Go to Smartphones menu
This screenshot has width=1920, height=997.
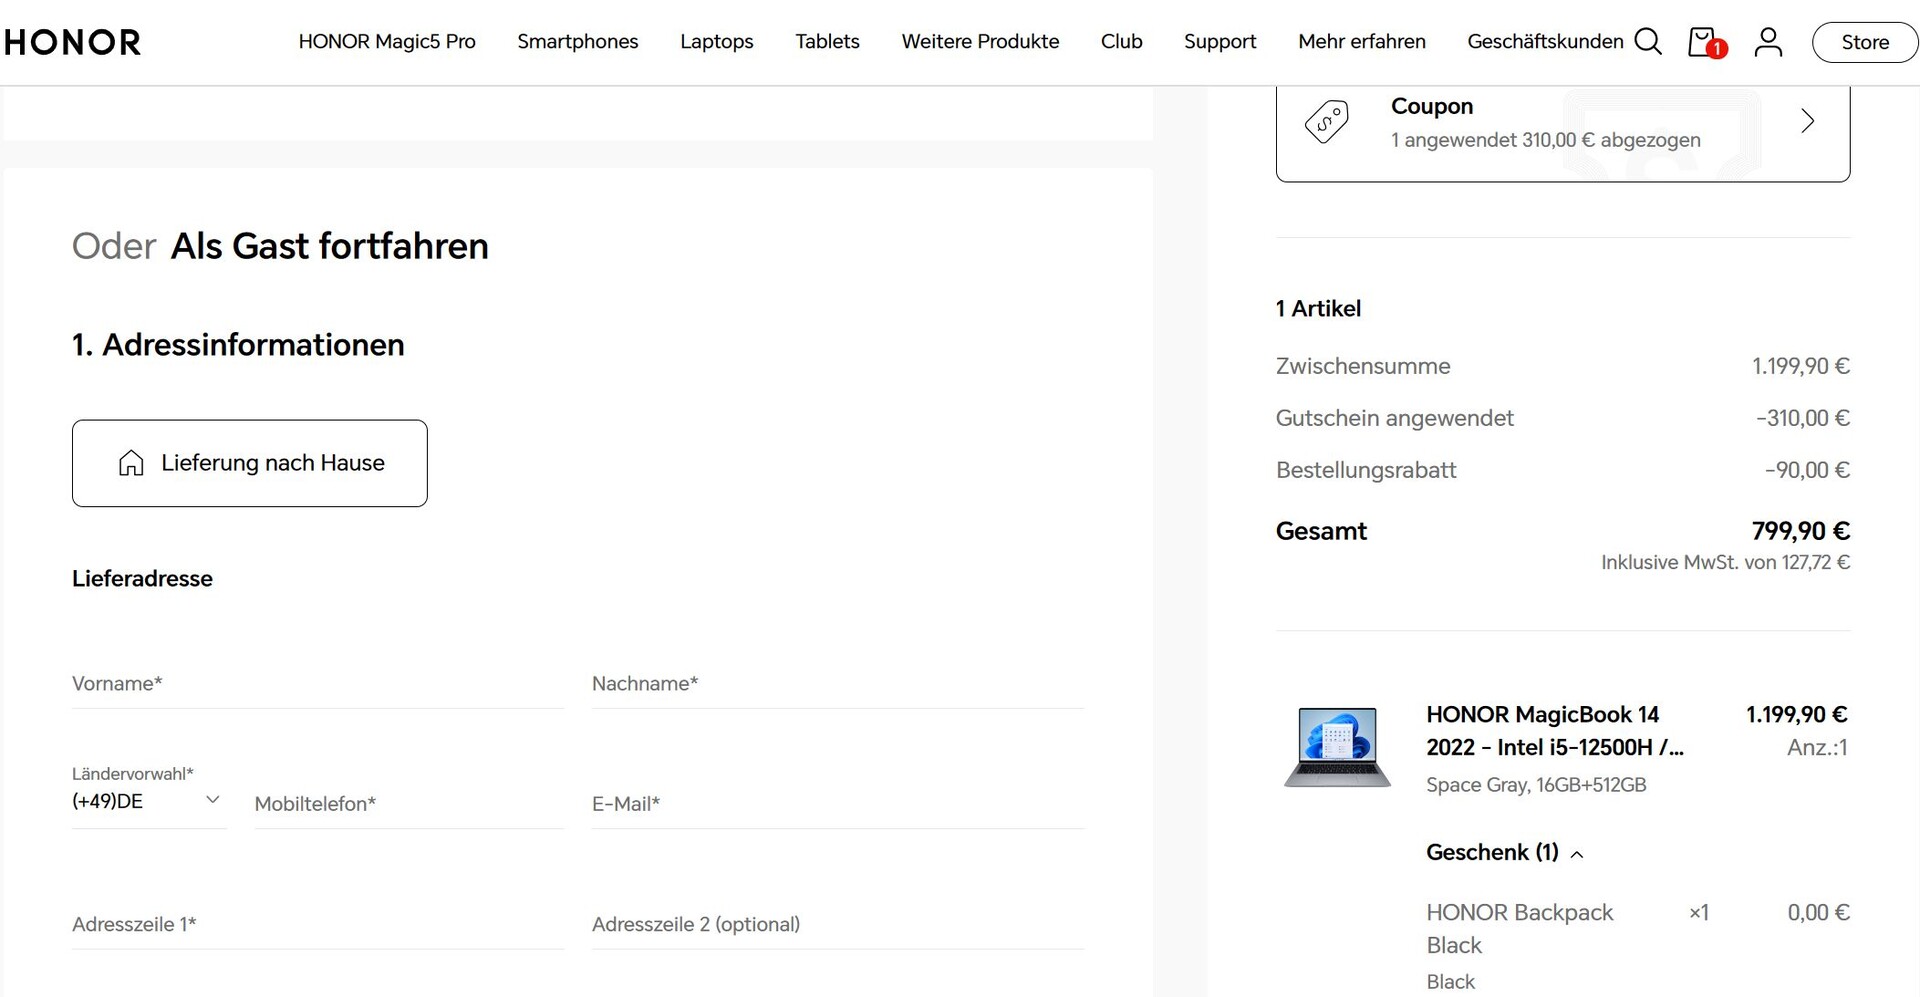coord(578,42)
